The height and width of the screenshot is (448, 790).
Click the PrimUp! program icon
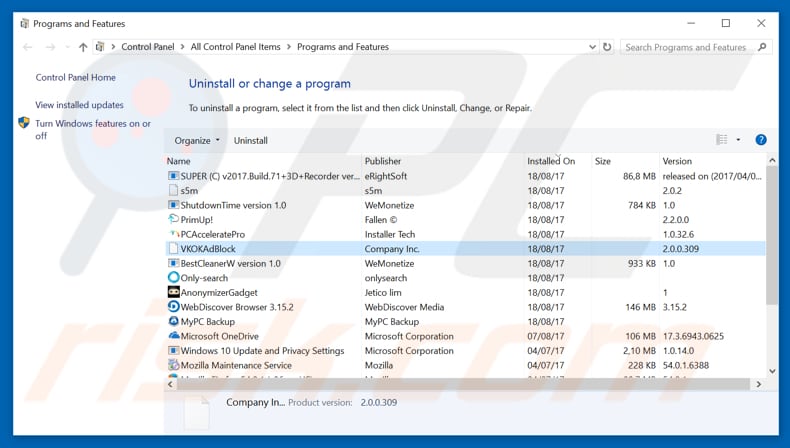coord(173,219)
